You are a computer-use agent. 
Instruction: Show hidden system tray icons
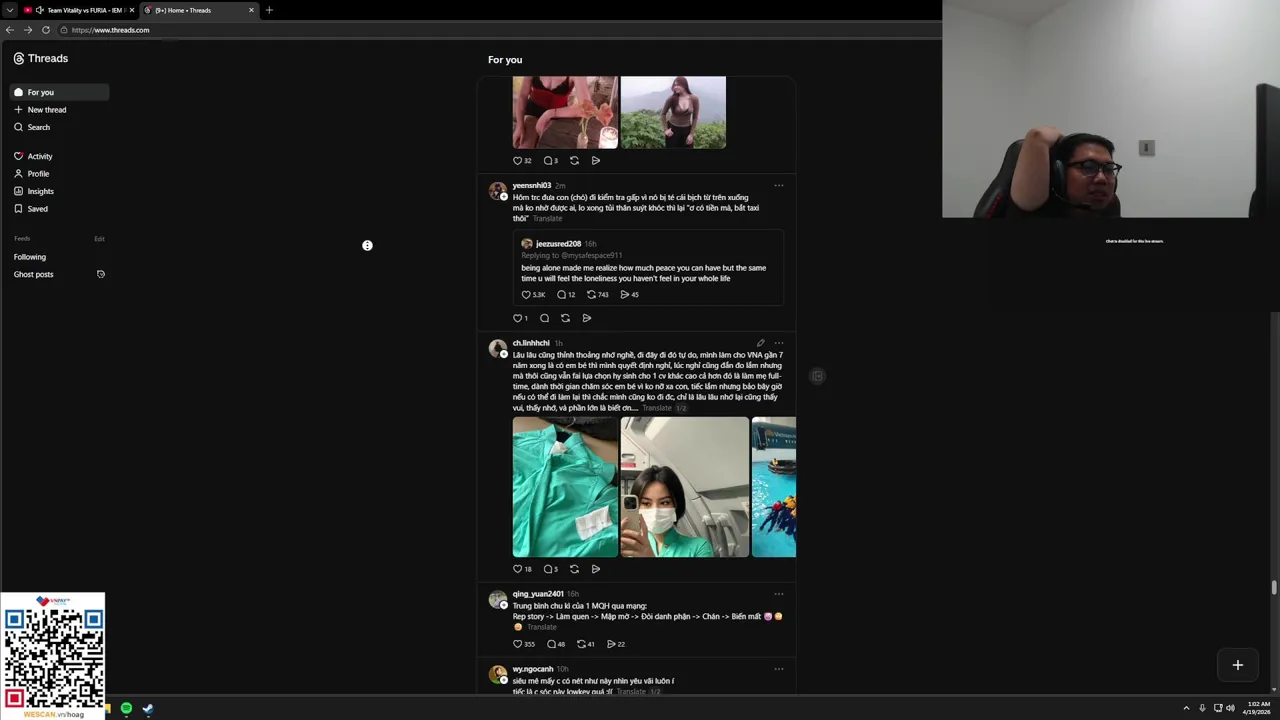[1186, 708]
